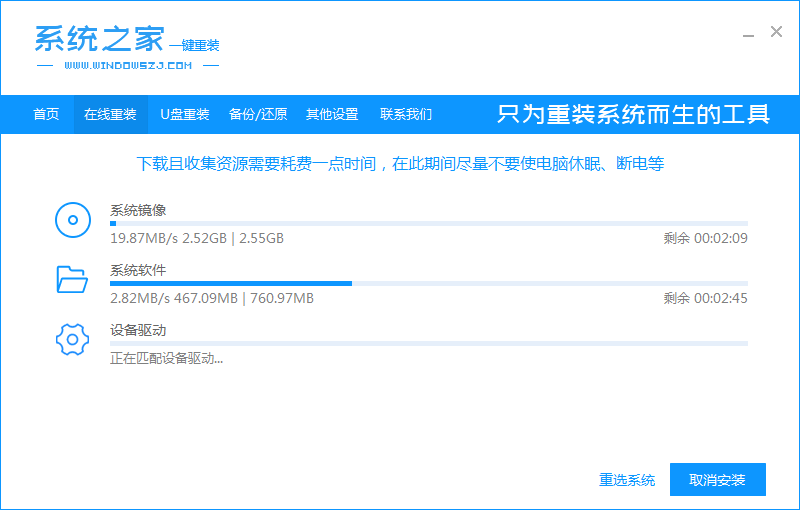
Task: Open the U盘重装 tab
Action: (185, 114)
